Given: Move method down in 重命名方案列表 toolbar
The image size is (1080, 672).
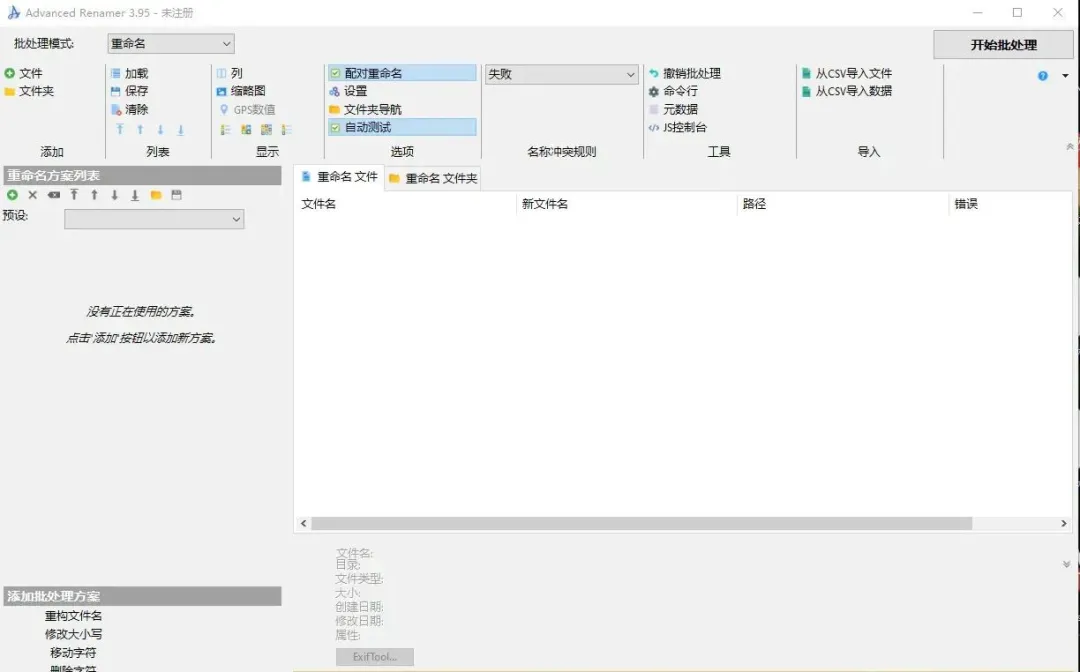Looking at the screenshot, I should (x=115, y=196).
